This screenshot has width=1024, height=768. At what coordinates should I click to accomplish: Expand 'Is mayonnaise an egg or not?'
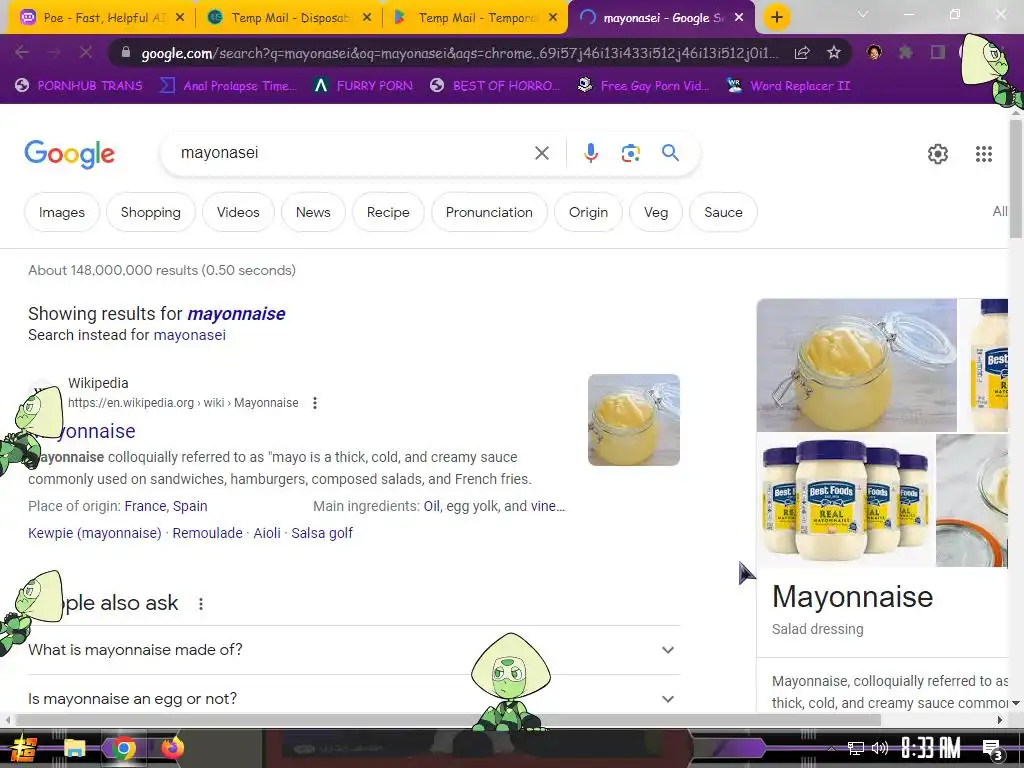click(353, 699)
